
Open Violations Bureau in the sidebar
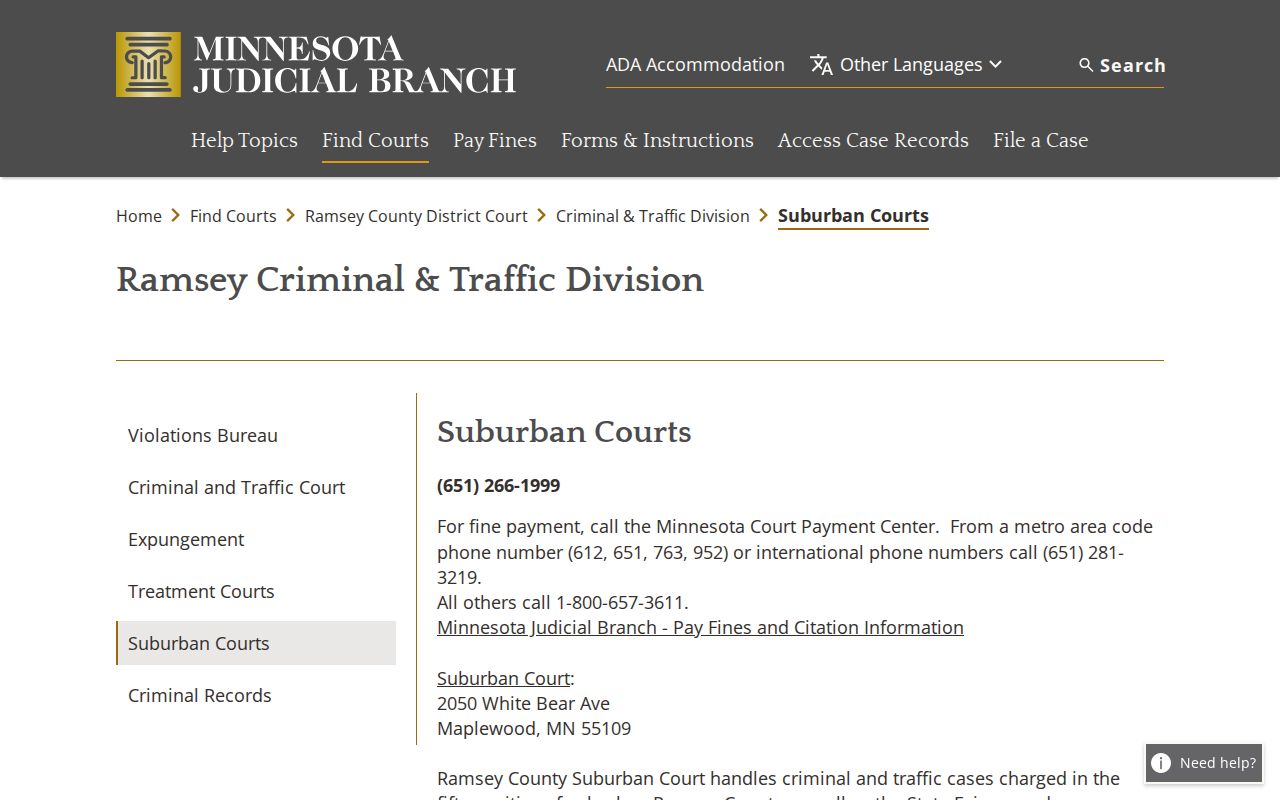tap(256, 435)
